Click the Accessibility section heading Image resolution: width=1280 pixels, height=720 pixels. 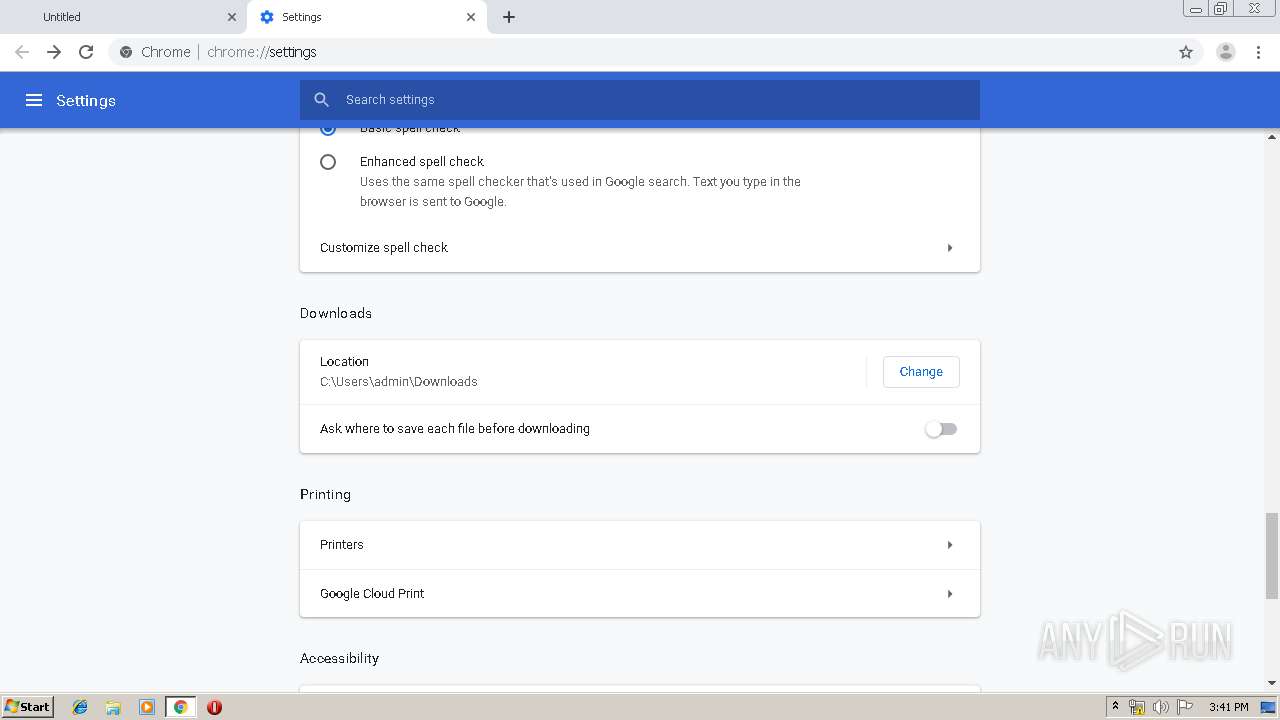(339, 658)
